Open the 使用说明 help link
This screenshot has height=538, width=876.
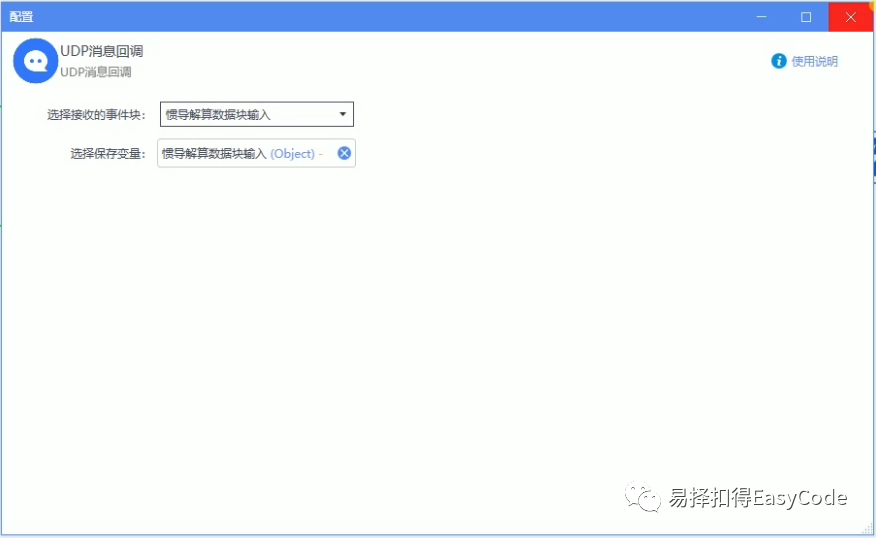click(815, 61)
